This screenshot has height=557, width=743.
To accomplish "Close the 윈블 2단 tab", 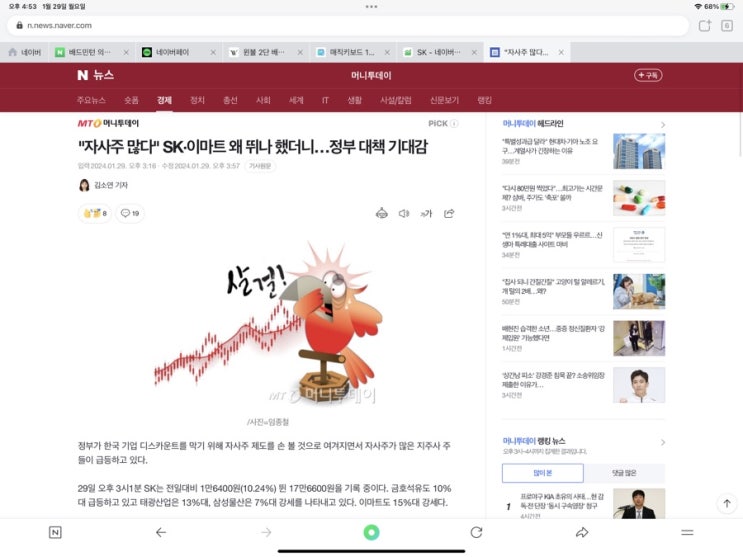I will click(300, 53).
